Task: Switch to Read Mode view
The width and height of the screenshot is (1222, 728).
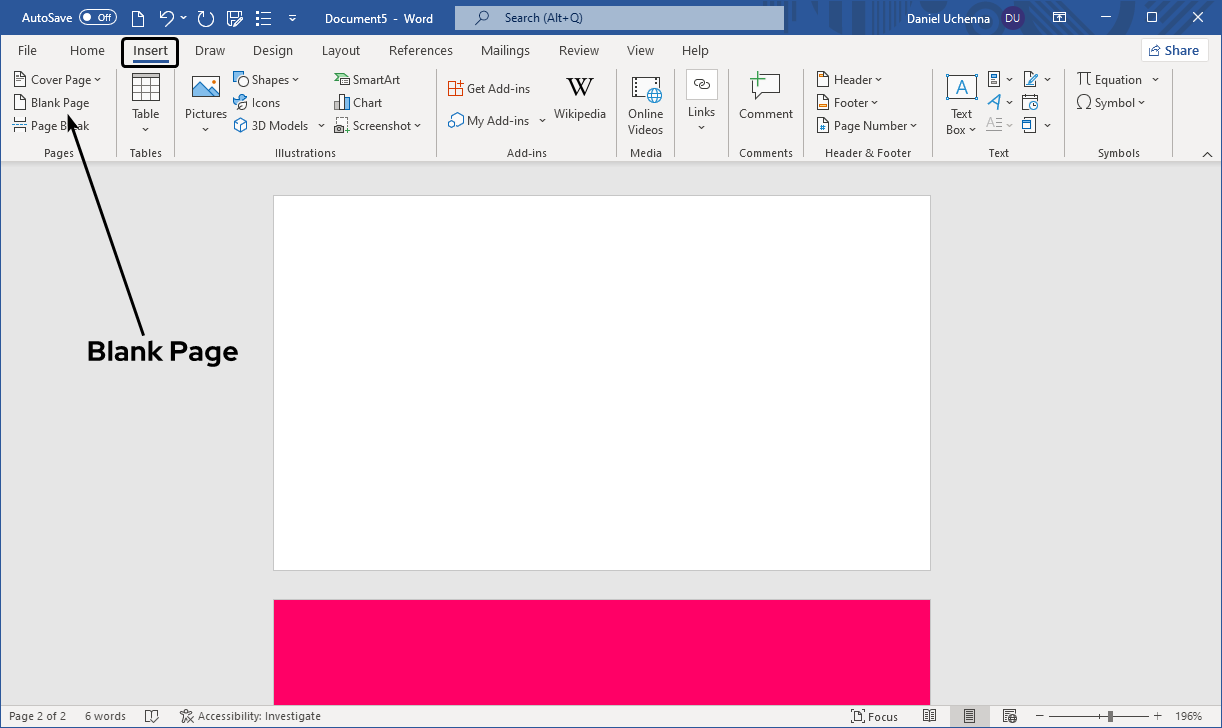Action: 930,716
